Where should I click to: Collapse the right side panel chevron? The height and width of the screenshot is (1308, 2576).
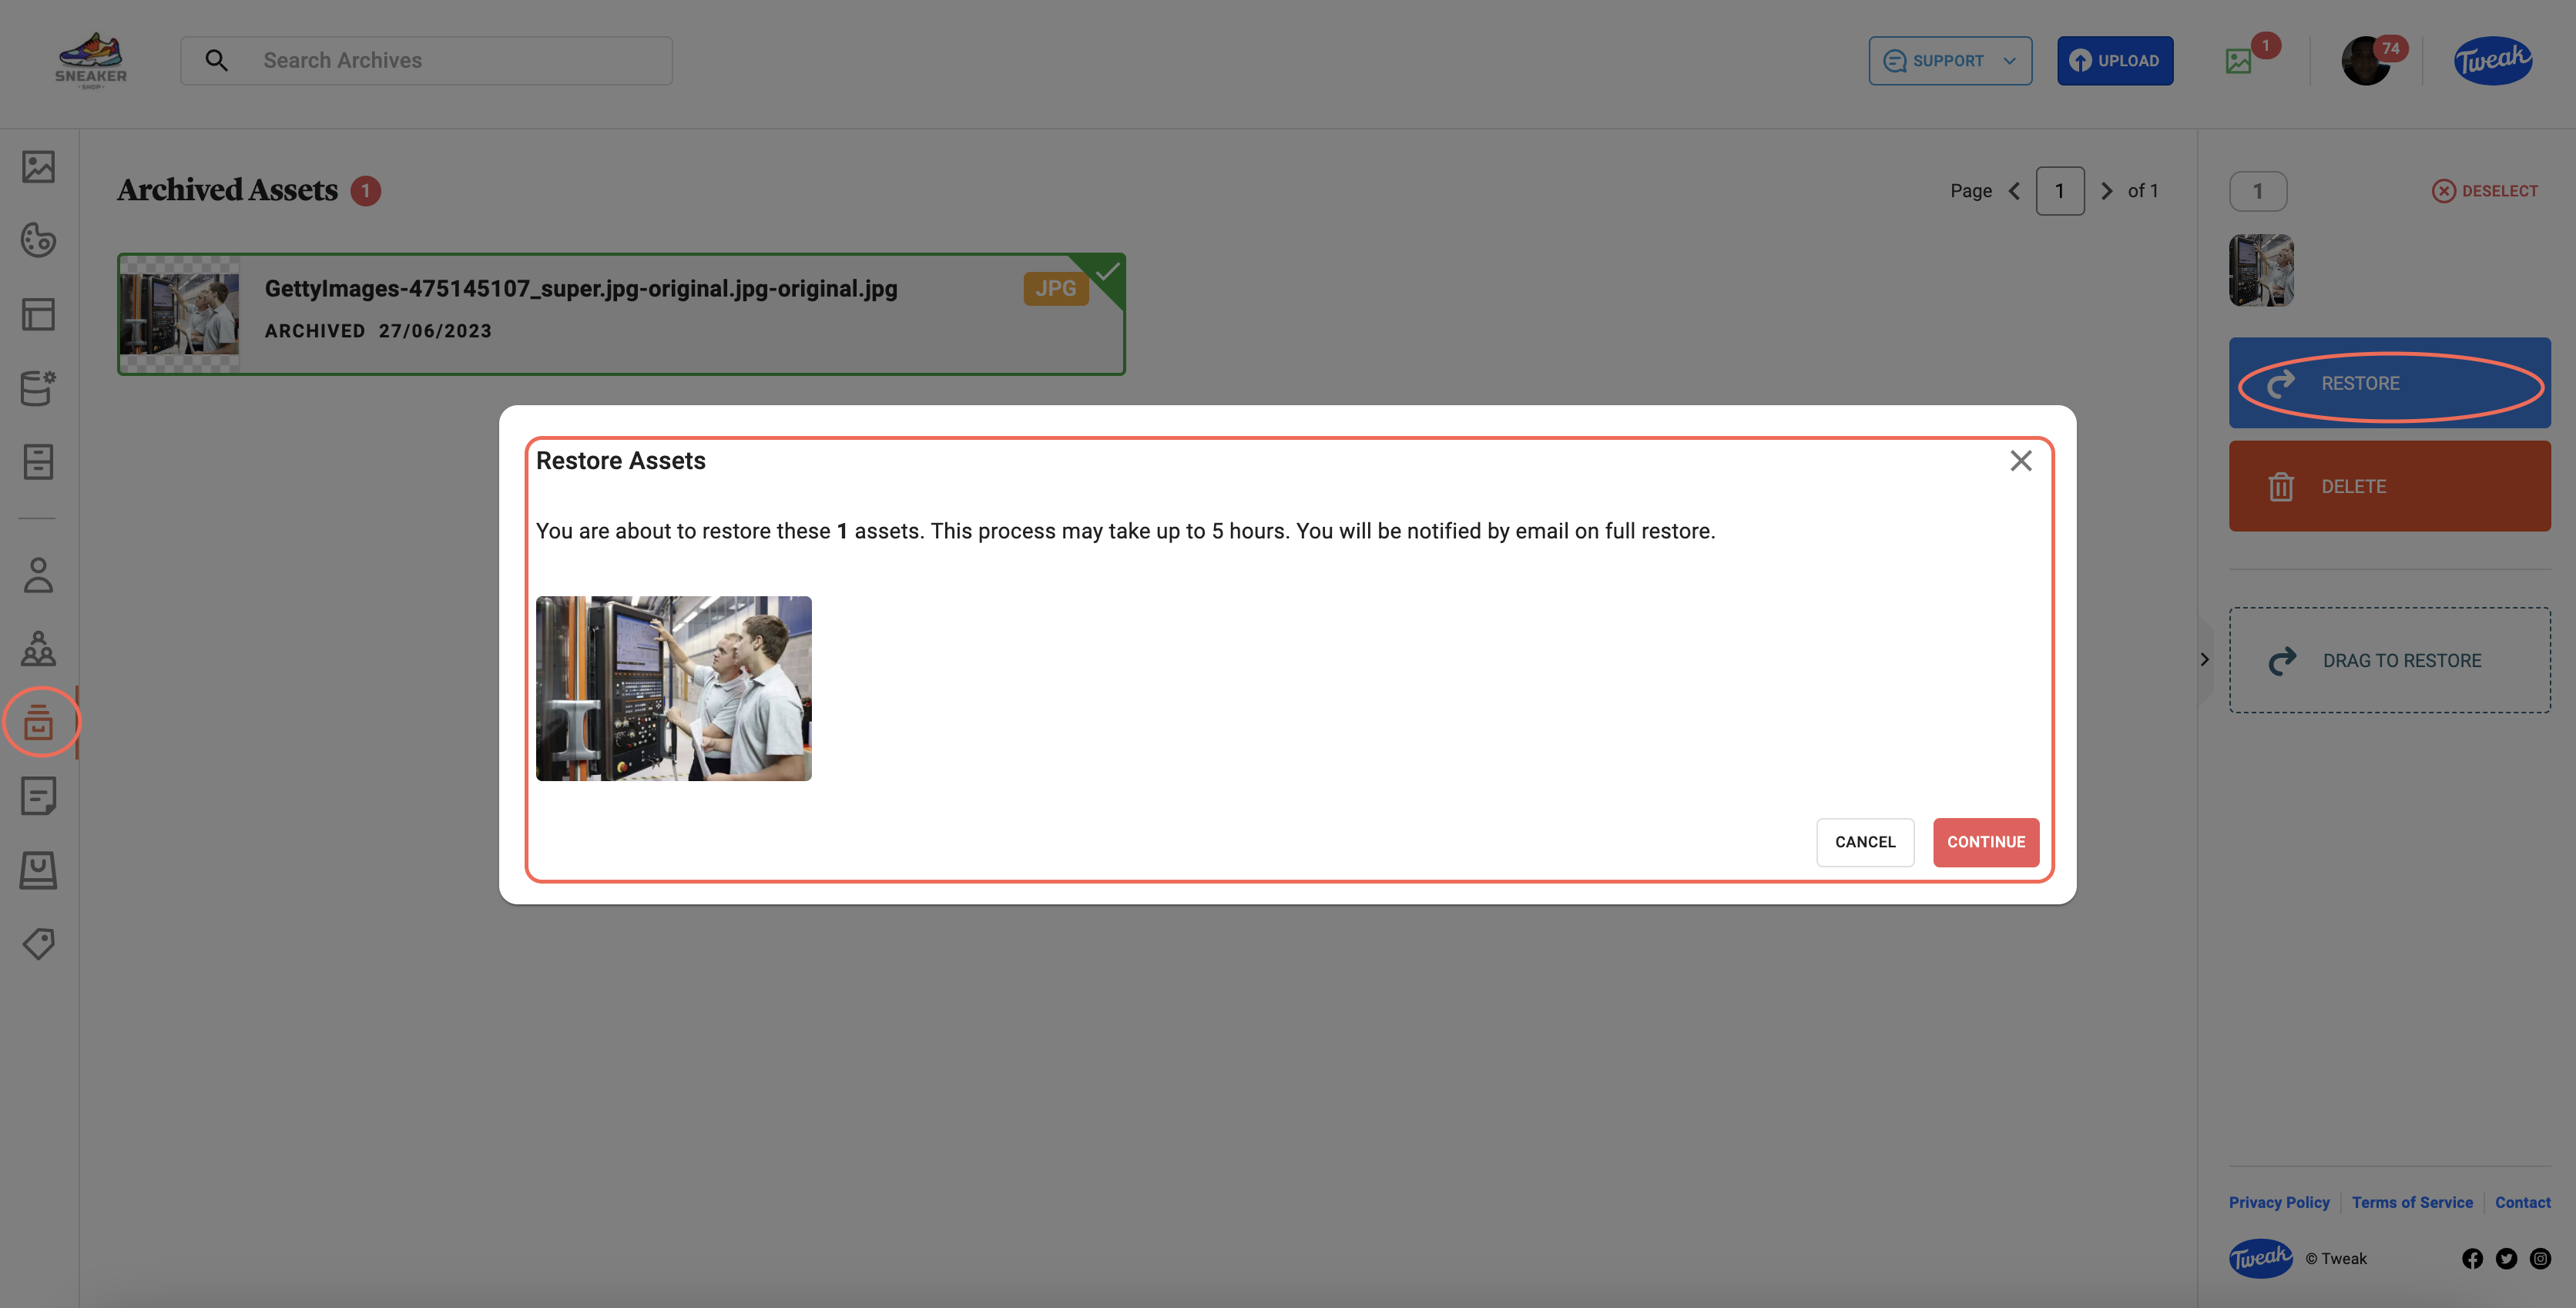point(2204,659)
